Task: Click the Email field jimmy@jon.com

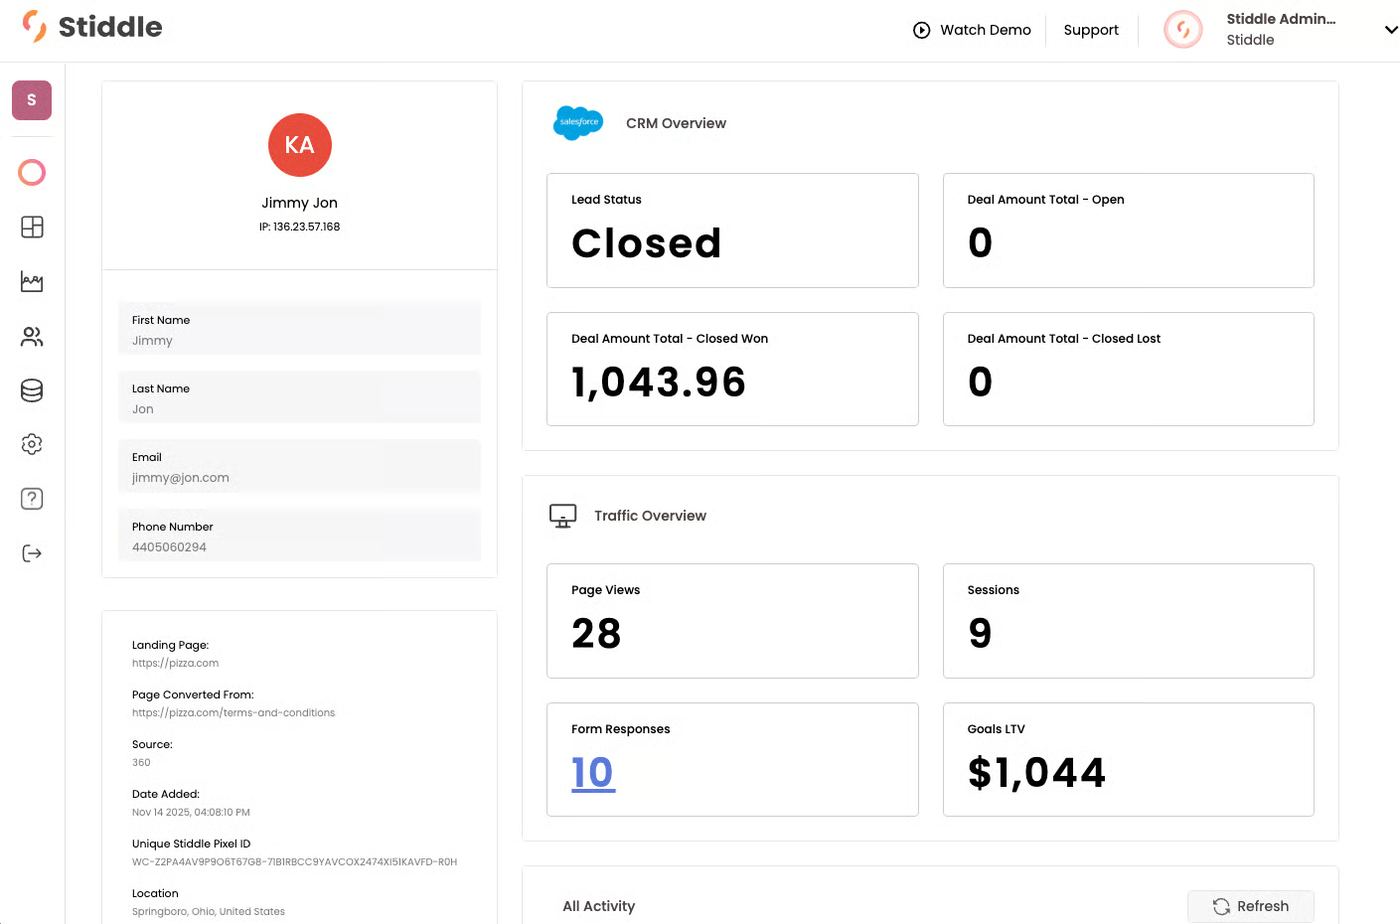Action: tap(299, 466)
